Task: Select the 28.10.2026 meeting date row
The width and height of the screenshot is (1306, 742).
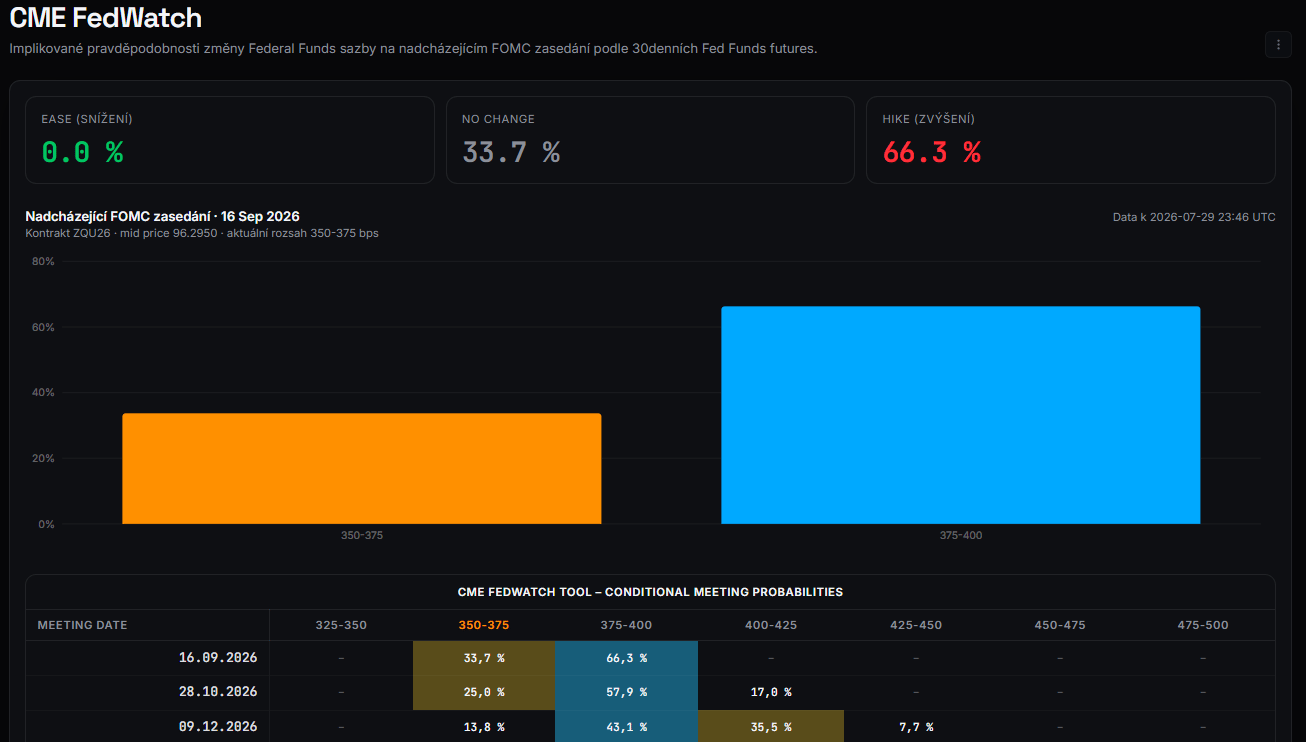Action: (x=650, y=692)
